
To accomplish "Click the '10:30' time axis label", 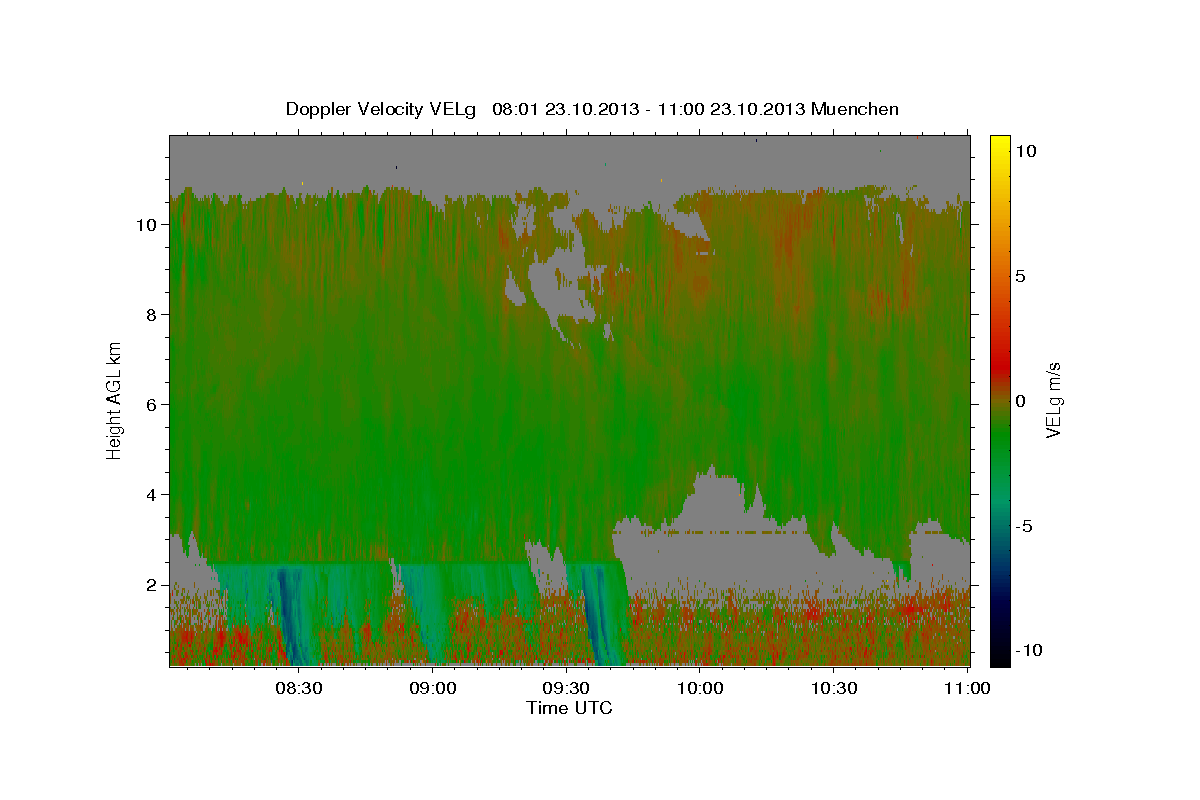I will pos(834,688).
